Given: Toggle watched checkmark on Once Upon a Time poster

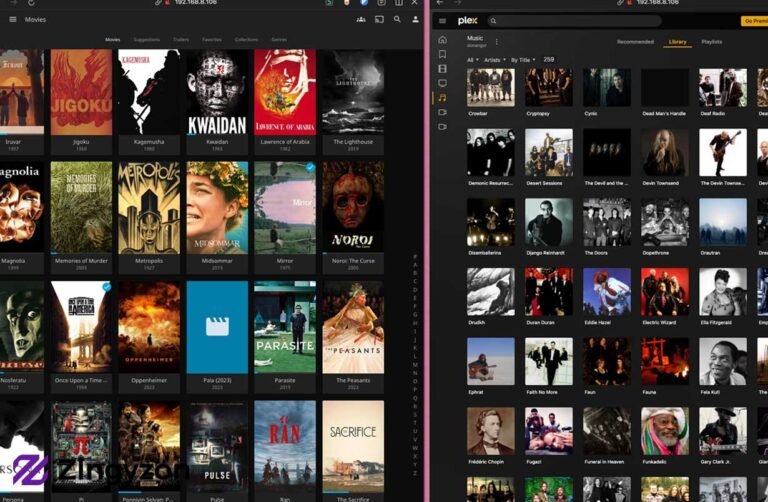Looking at the screenshot, I should 107,287.
